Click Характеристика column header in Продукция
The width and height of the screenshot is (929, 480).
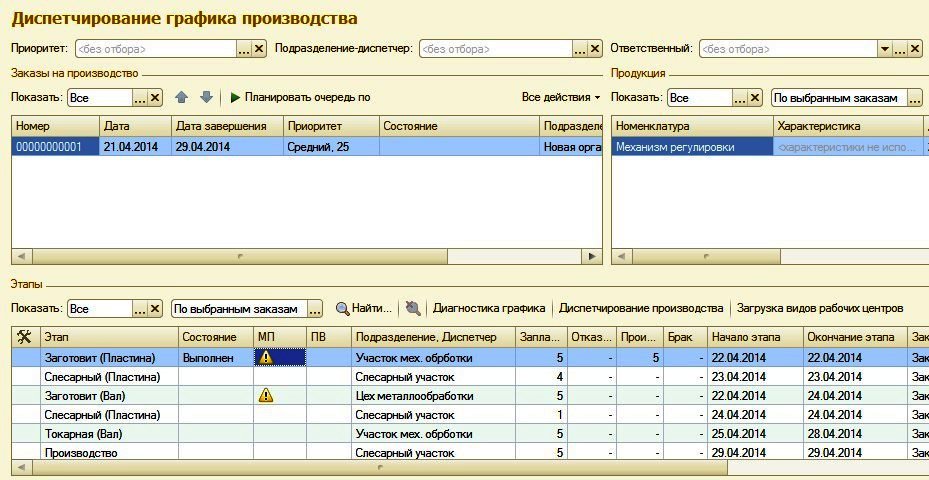pos(848,126)
